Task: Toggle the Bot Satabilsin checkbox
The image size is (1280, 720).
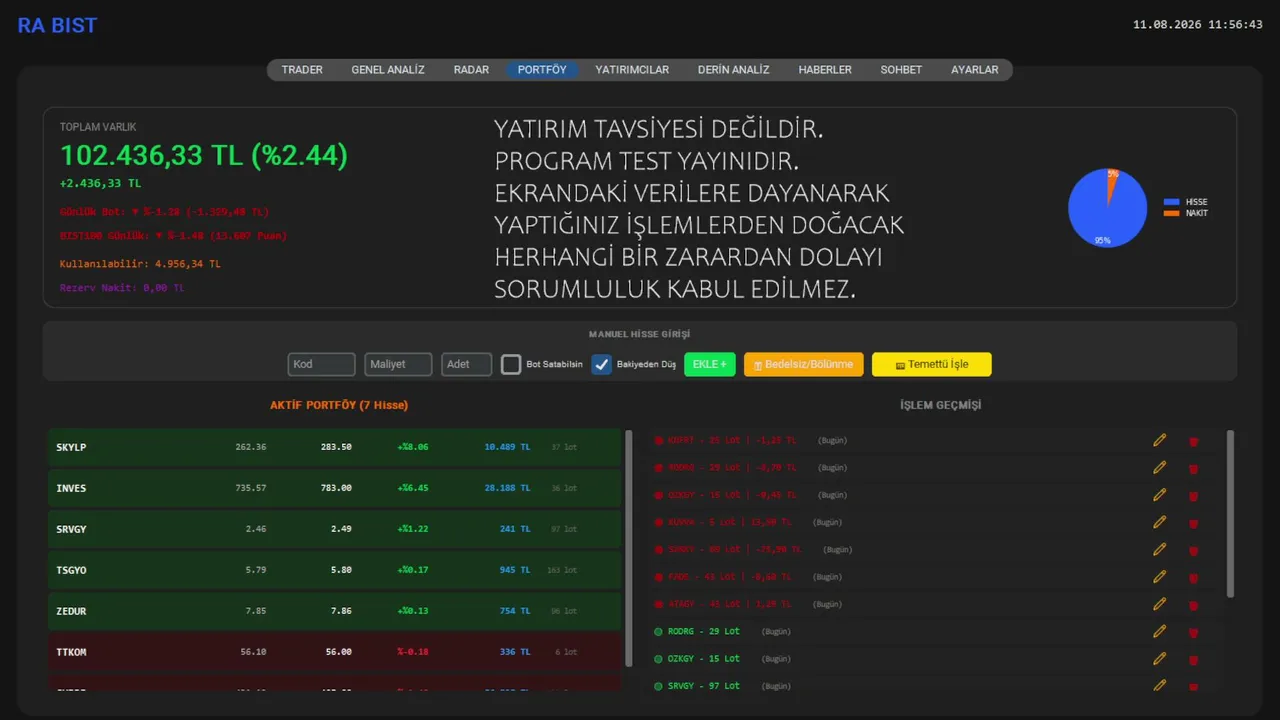Action: pyautogui.click(x=511, y=365)
